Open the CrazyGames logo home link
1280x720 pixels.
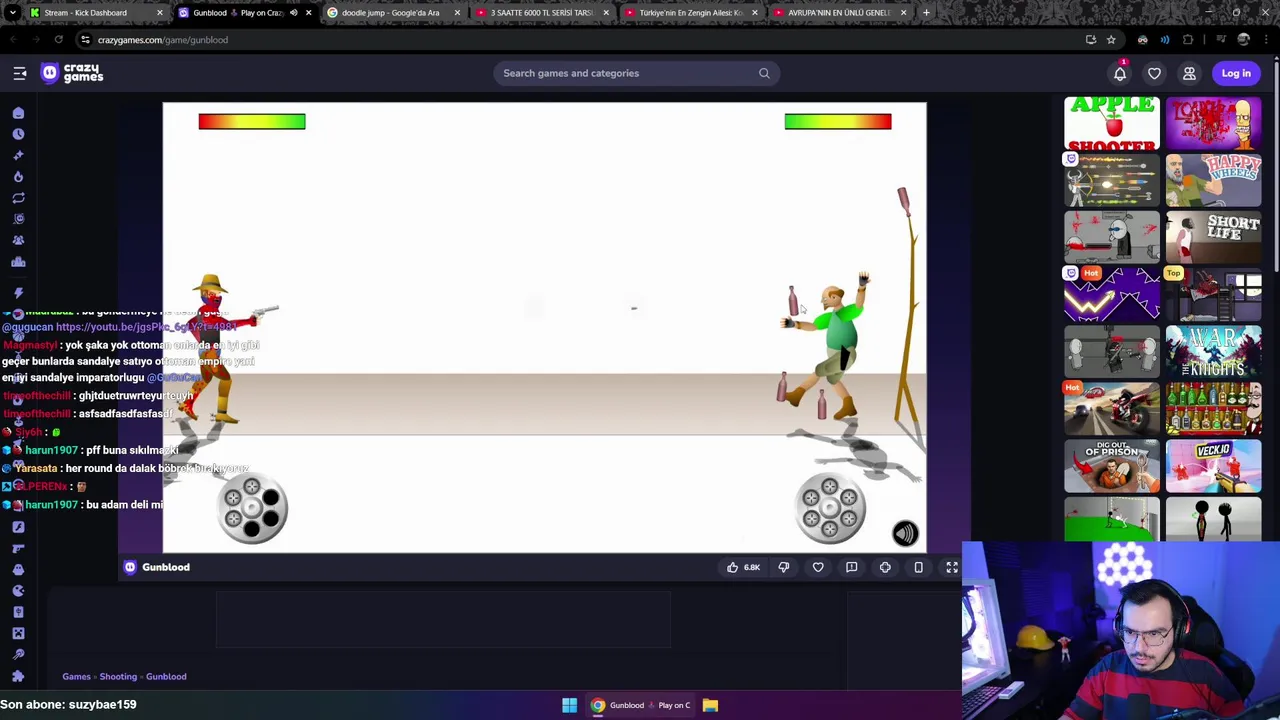tap(72, 73)
